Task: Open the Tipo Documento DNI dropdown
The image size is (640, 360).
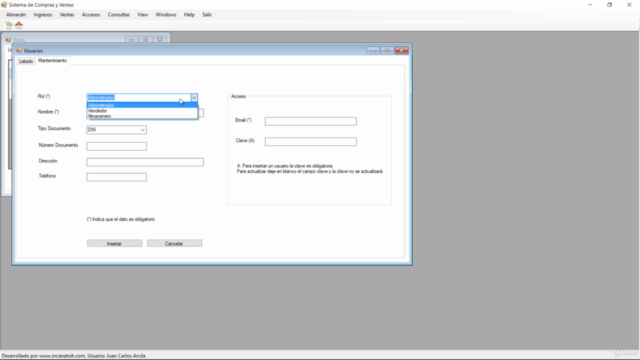Action: coord(116,130)
